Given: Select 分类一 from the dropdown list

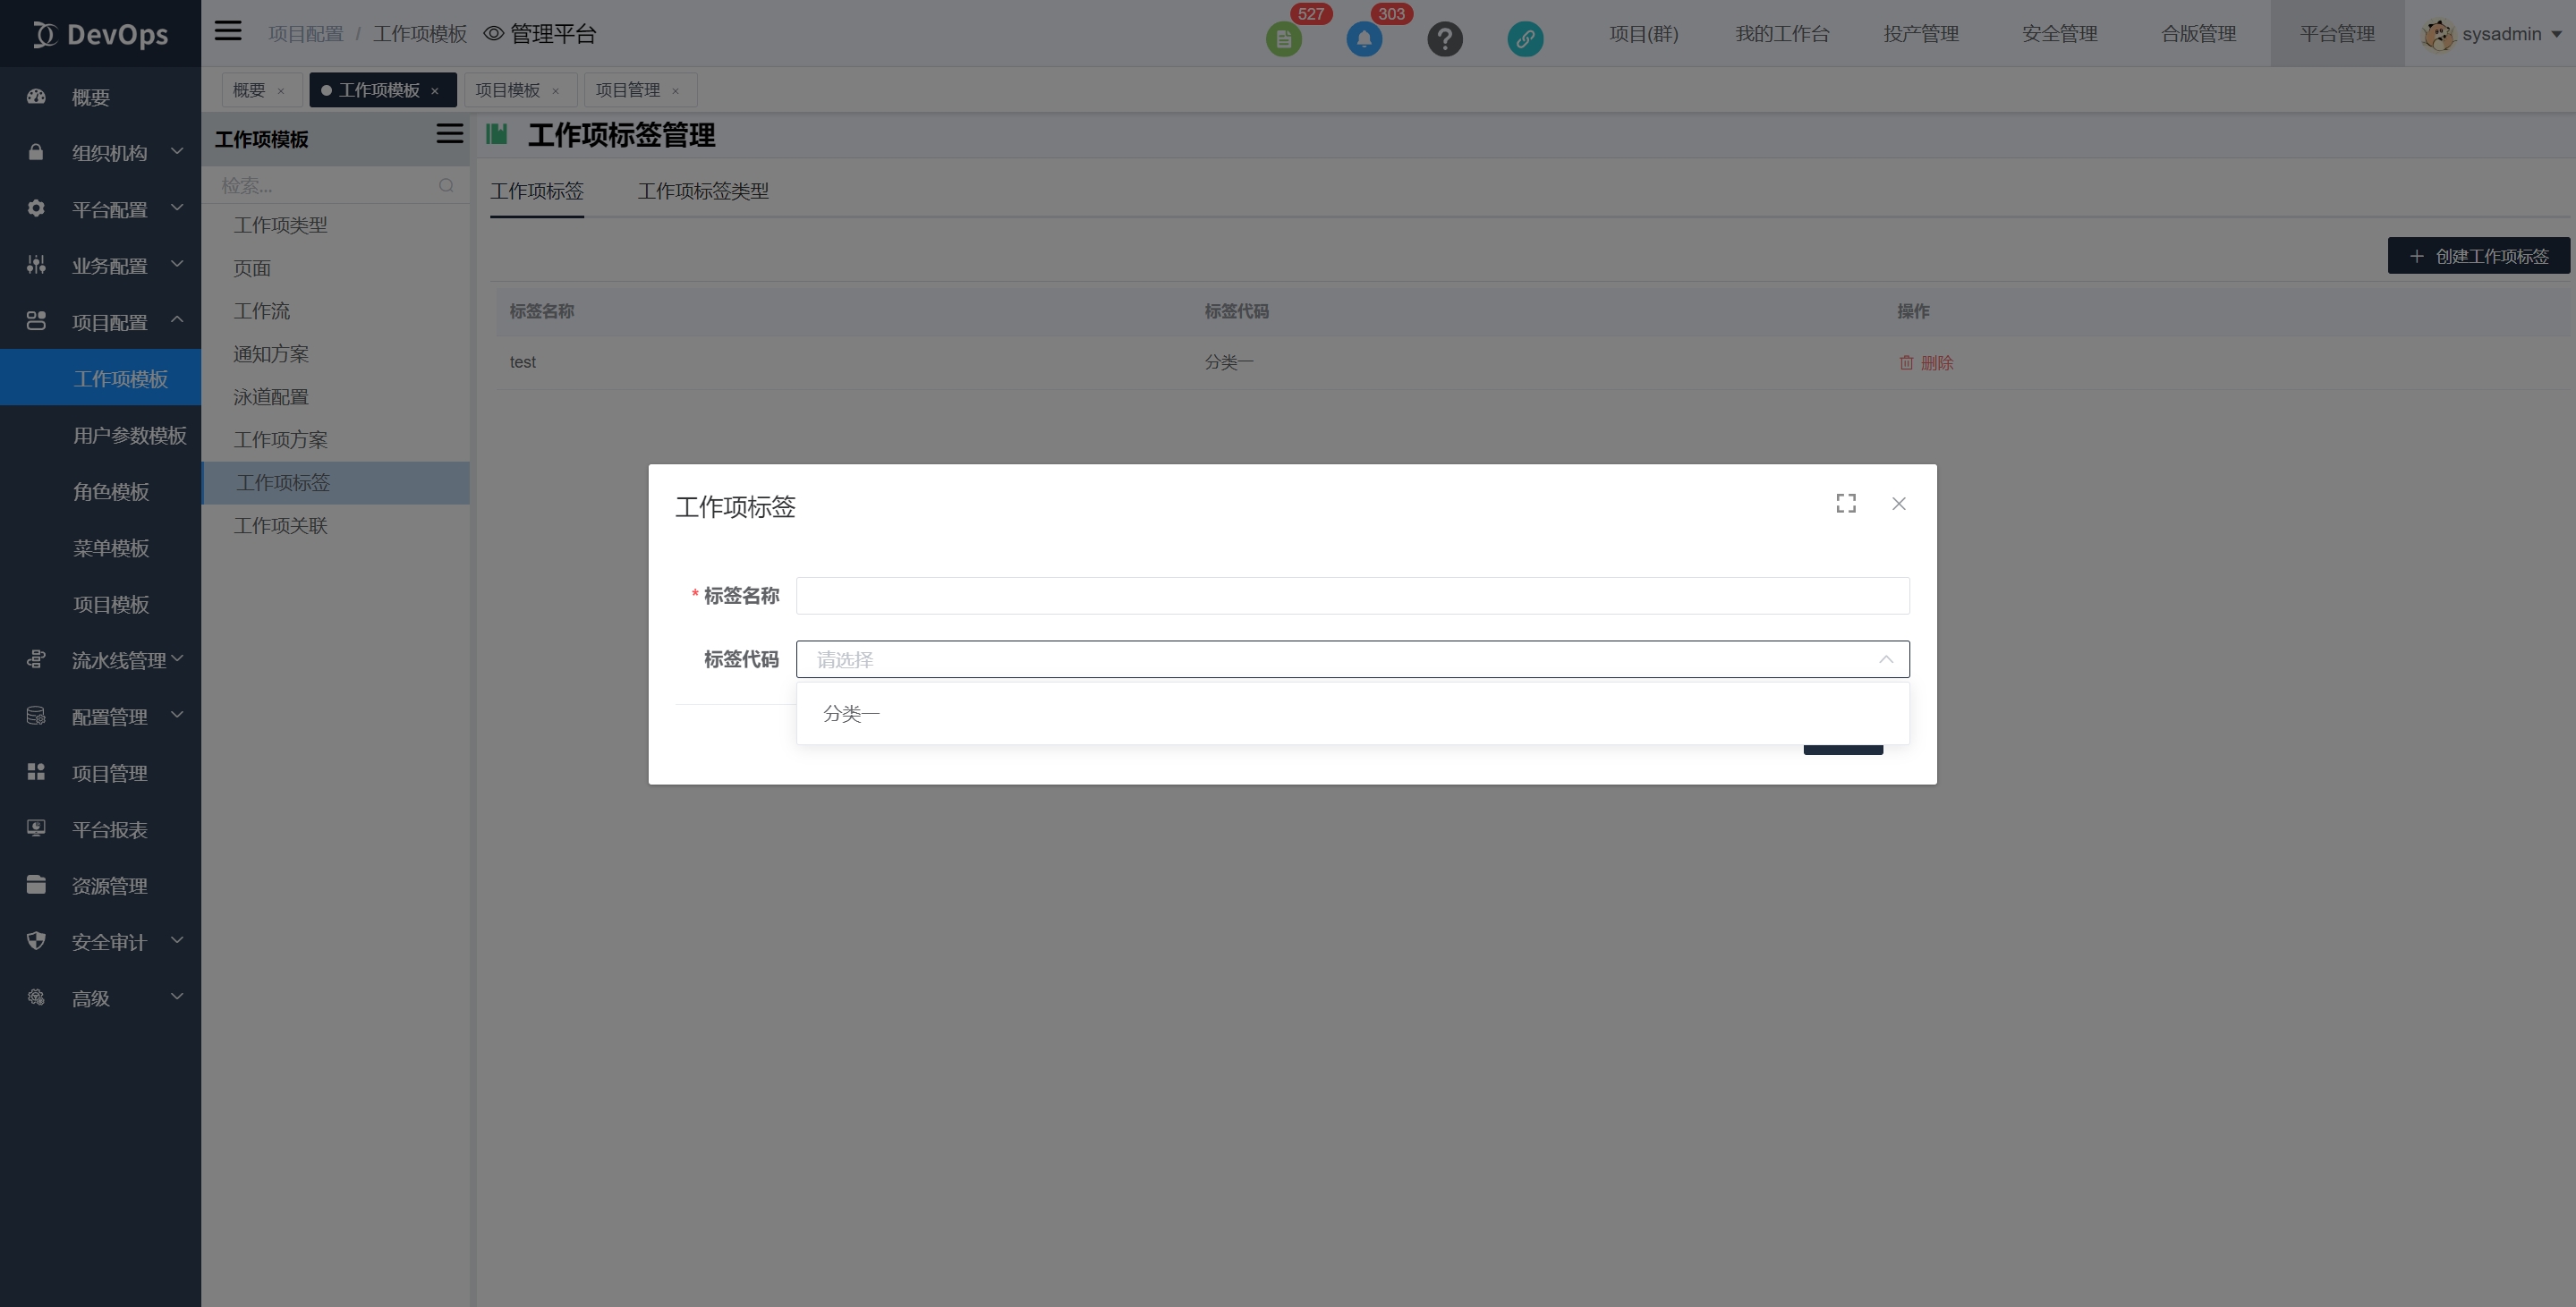Looking at the screenshot, I should pos(851,713).
